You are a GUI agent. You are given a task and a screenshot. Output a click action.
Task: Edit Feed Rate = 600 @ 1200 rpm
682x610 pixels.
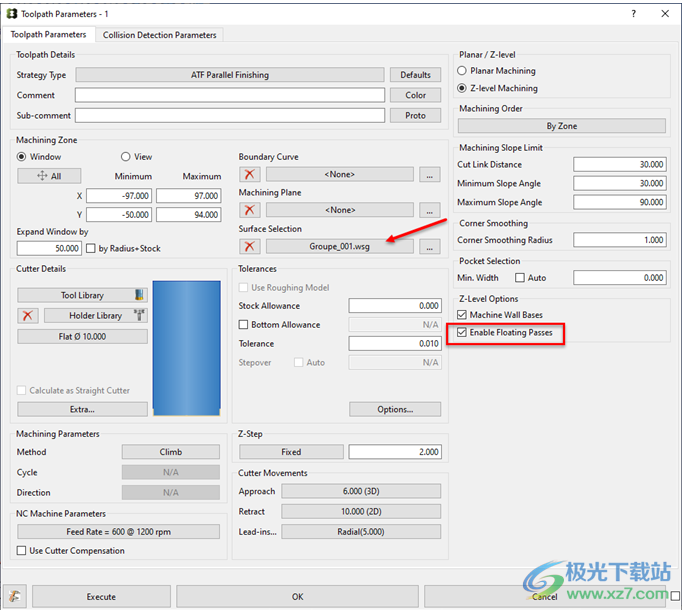click(118, 532)
